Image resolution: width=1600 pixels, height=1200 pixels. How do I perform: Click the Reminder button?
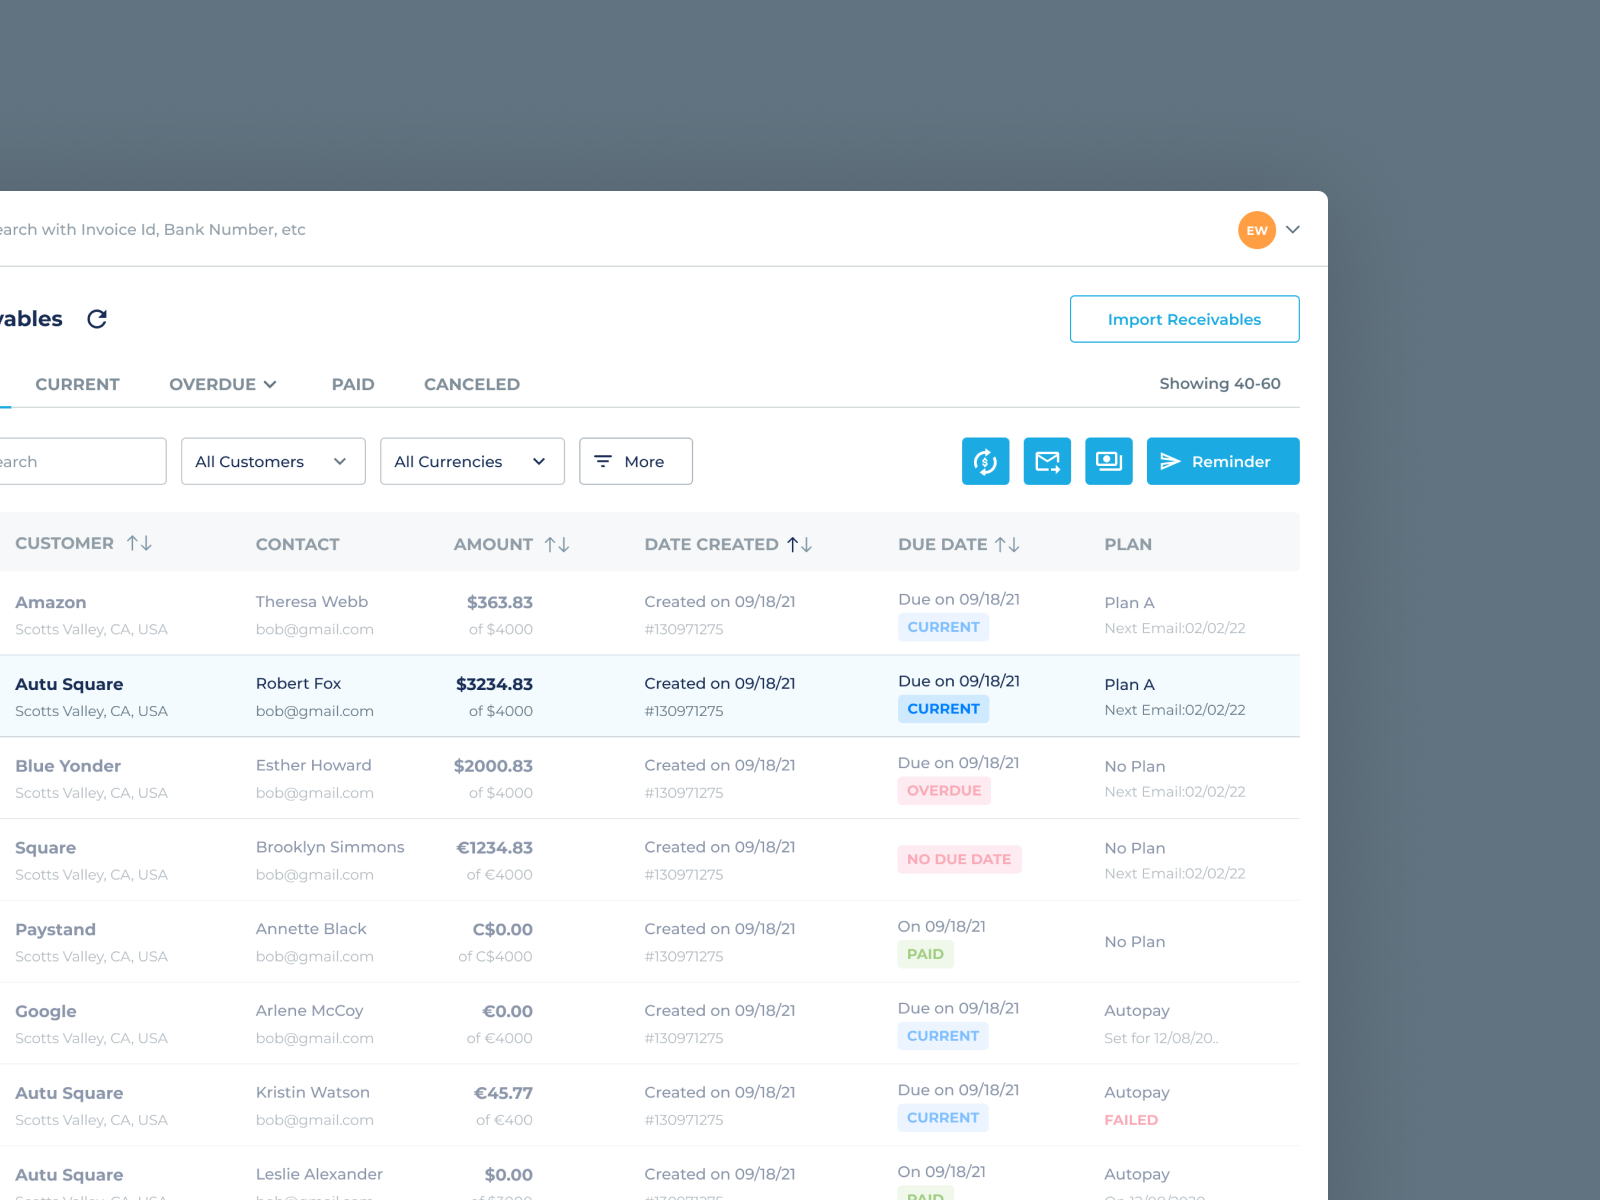coord(1223,461)
